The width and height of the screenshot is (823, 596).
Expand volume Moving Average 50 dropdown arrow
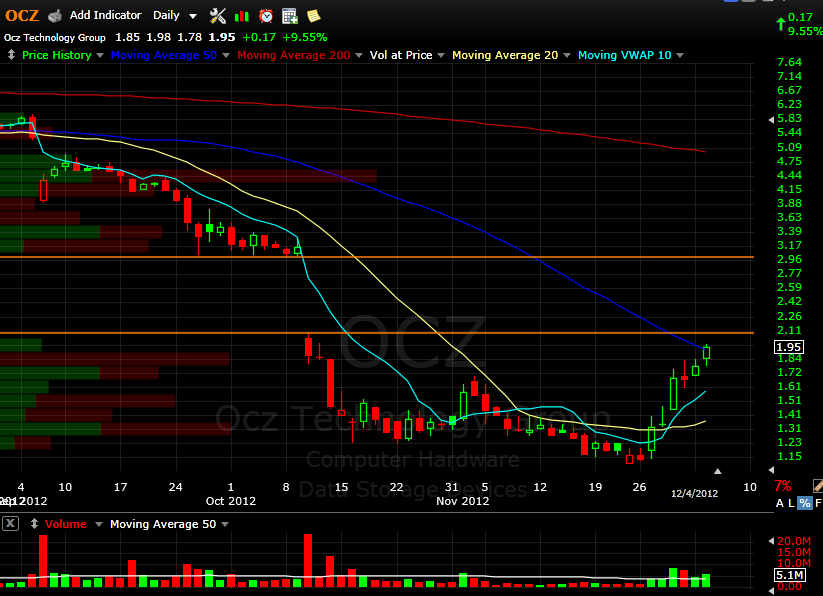click(x=225, y=524)
